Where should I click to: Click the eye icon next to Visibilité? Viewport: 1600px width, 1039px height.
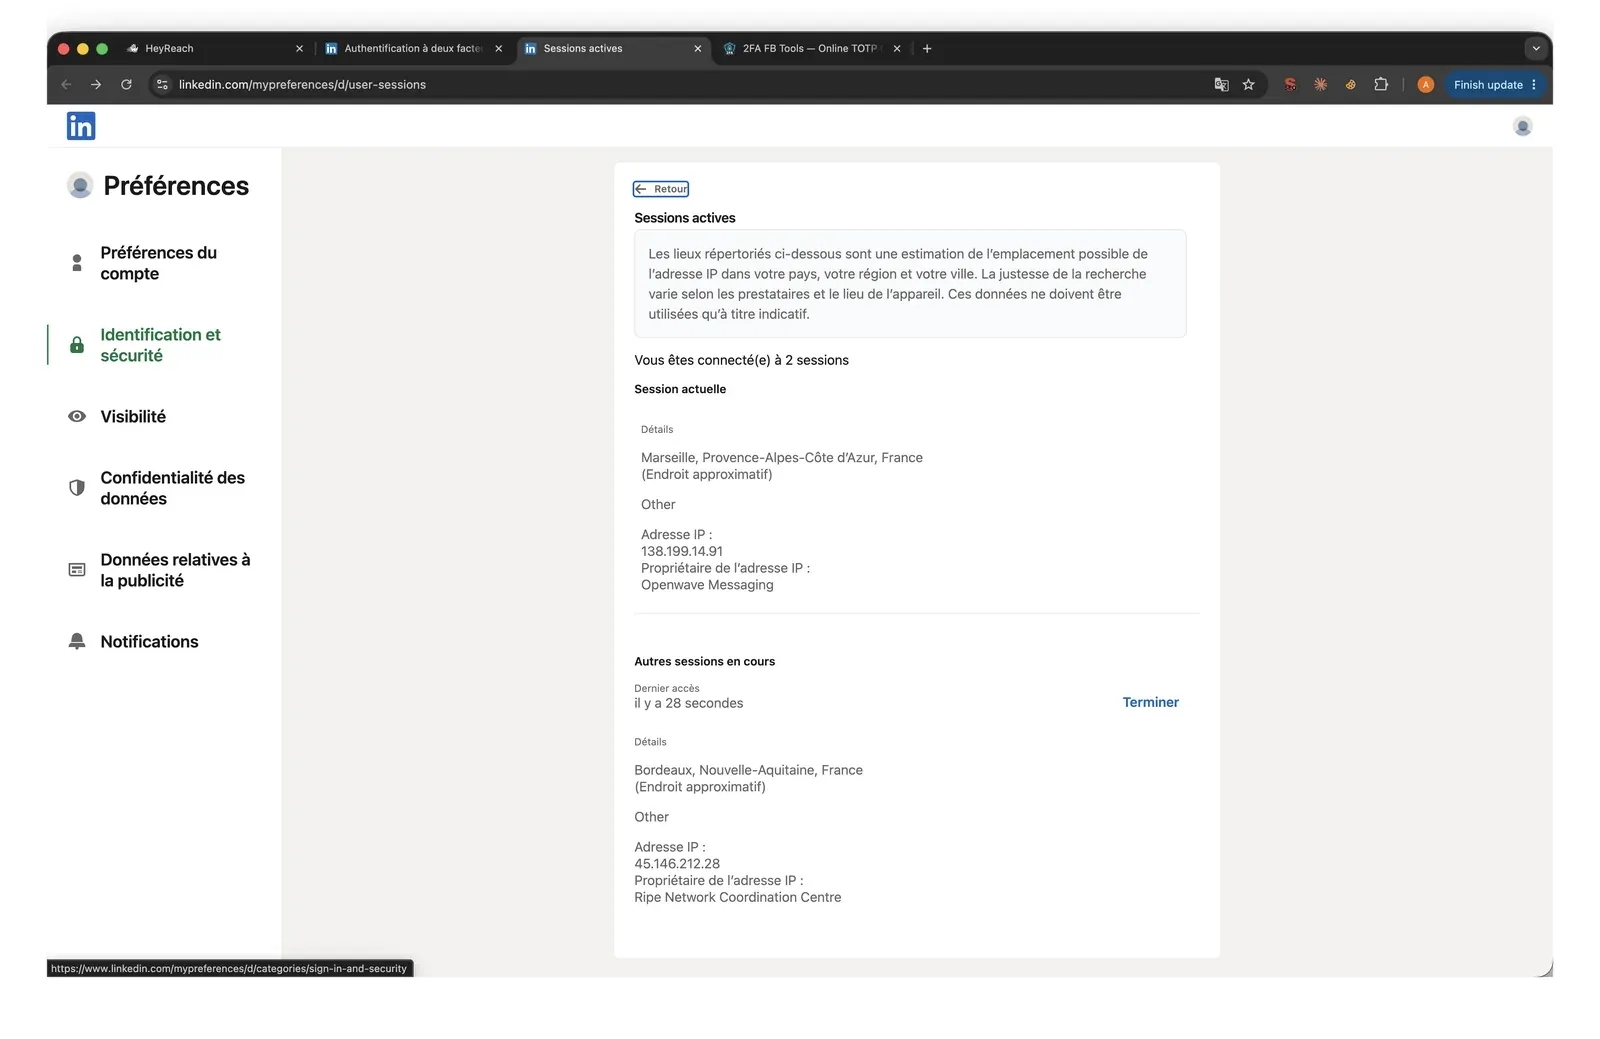[77, 416]
